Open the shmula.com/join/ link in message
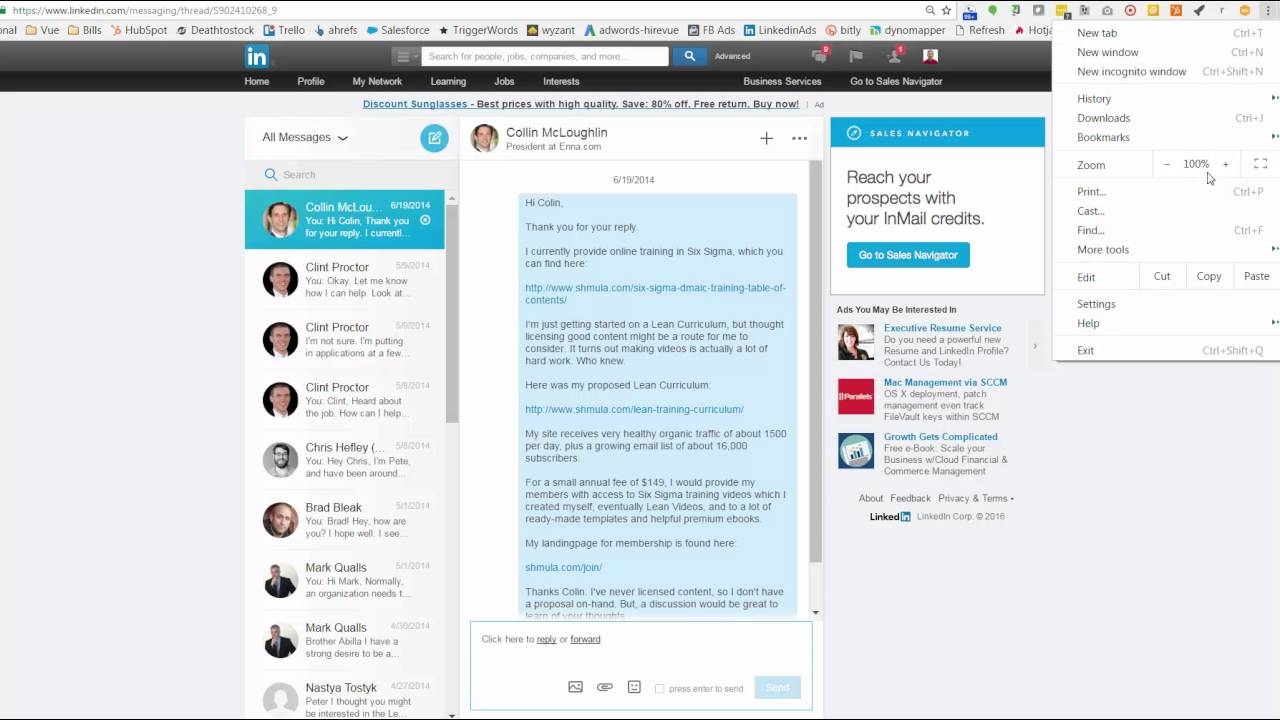This screenshot has height=720, width=1280. pos(563,567)
